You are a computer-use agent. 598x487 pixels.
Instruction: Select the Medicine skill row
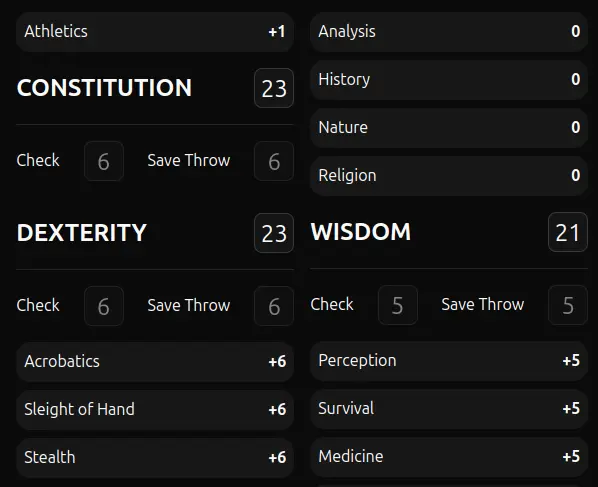[x=449, y=457]
